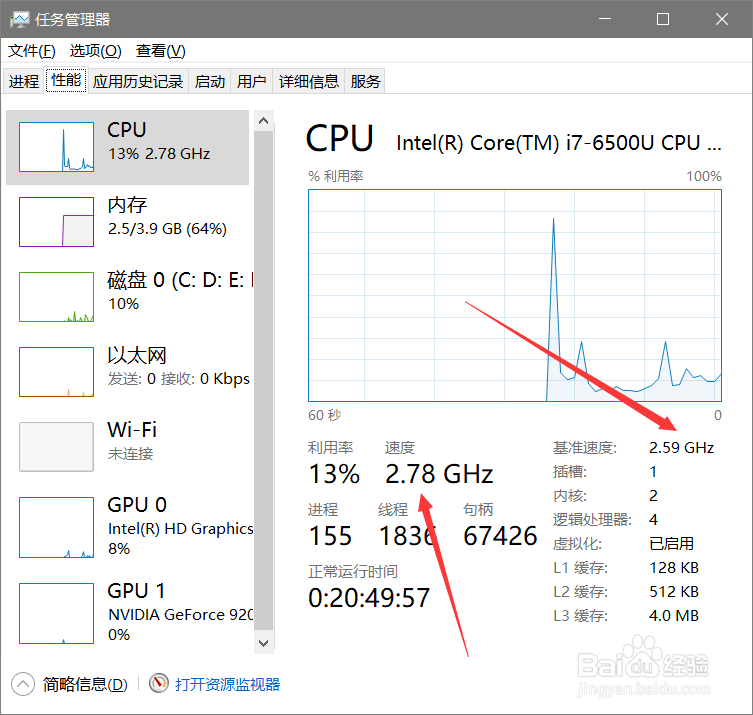The height and width of the screenshot is (715, 753).
Task: Open the 文件(F) menu
Action: coord(32,51)
